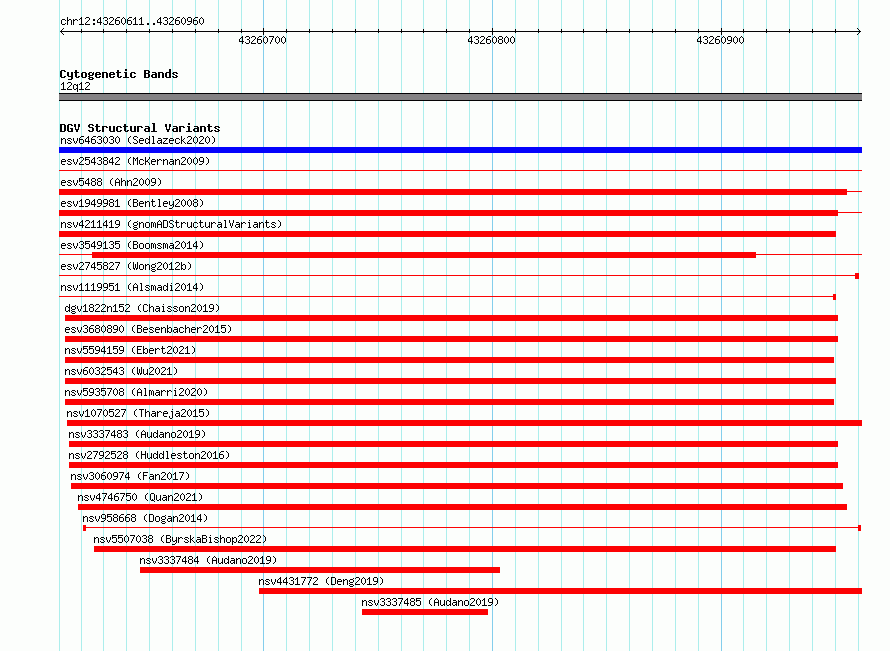
Task: Click the nsv6463030 (Sedlazeck2020) label
Action: point(138,140)
